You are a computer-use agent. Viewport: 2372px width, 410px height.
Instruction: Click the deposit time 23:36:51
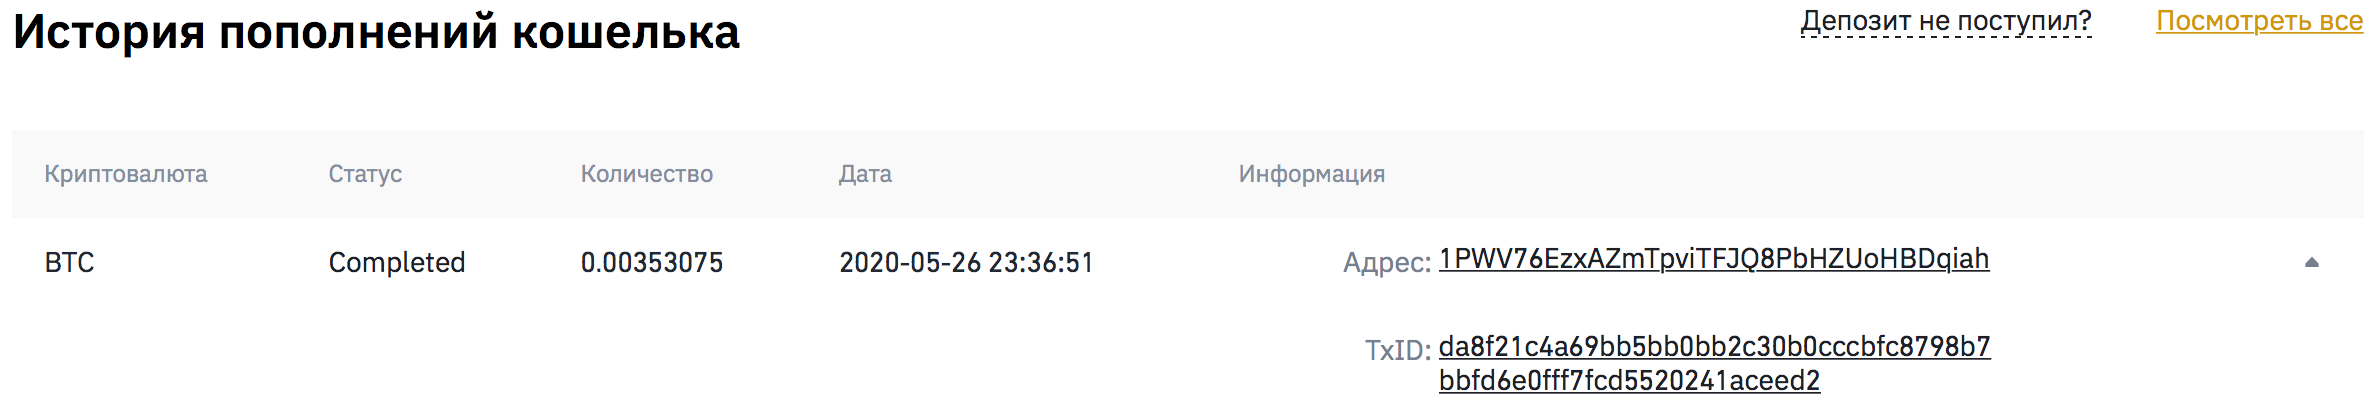pos(1041,262)
